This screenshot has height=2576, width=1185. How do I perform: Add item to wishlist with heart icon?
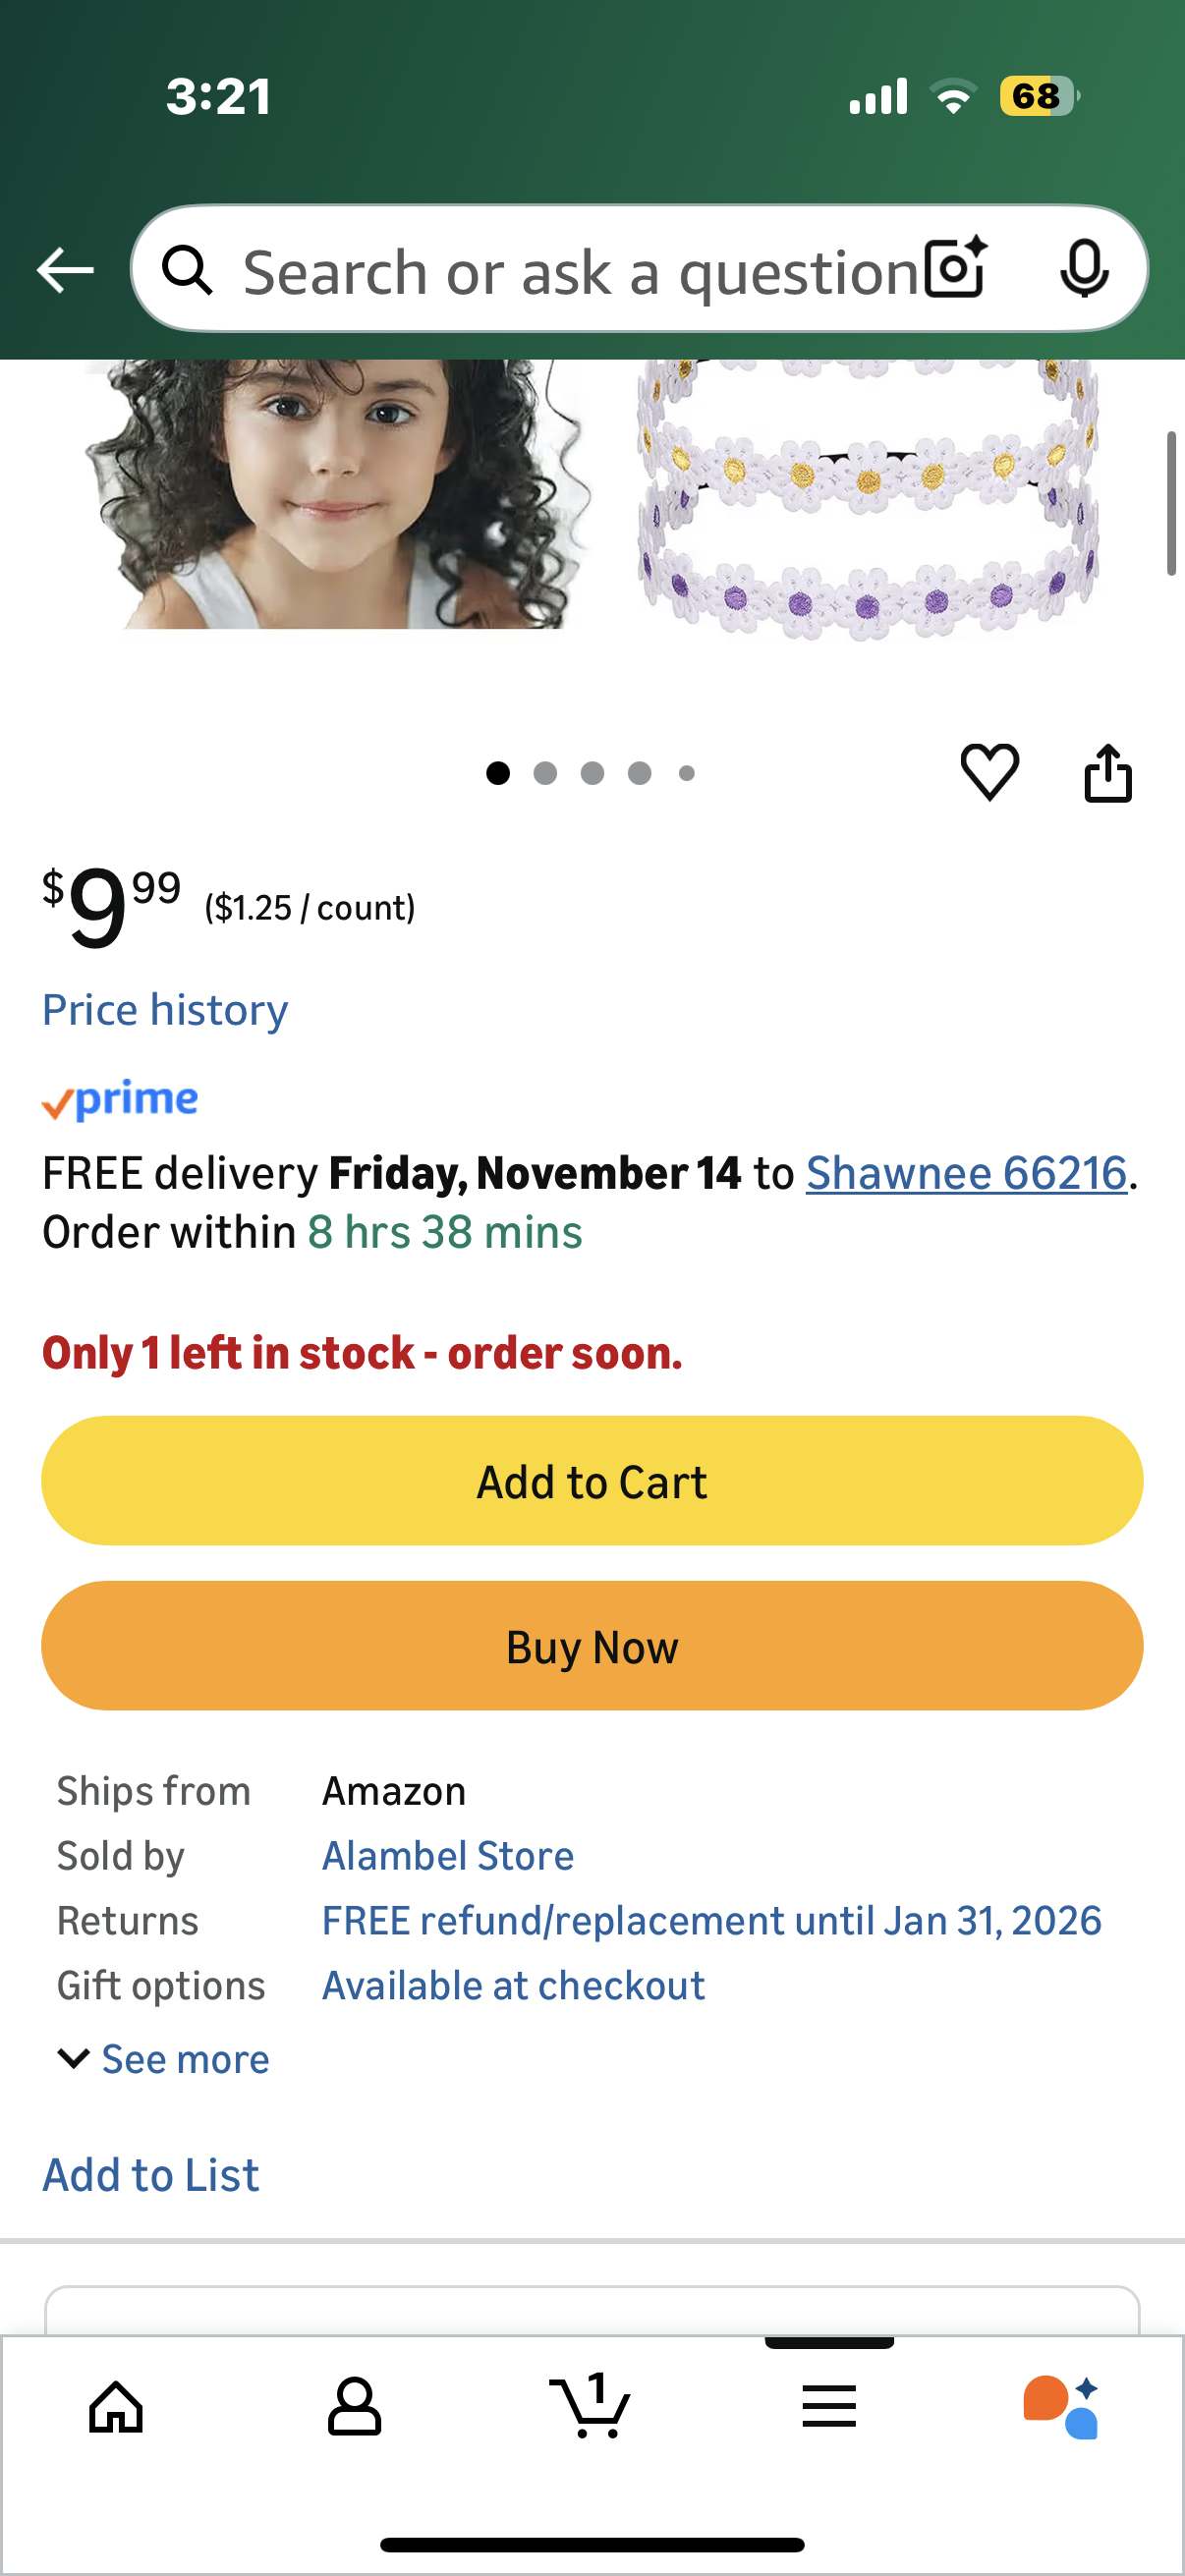point(989,772)
